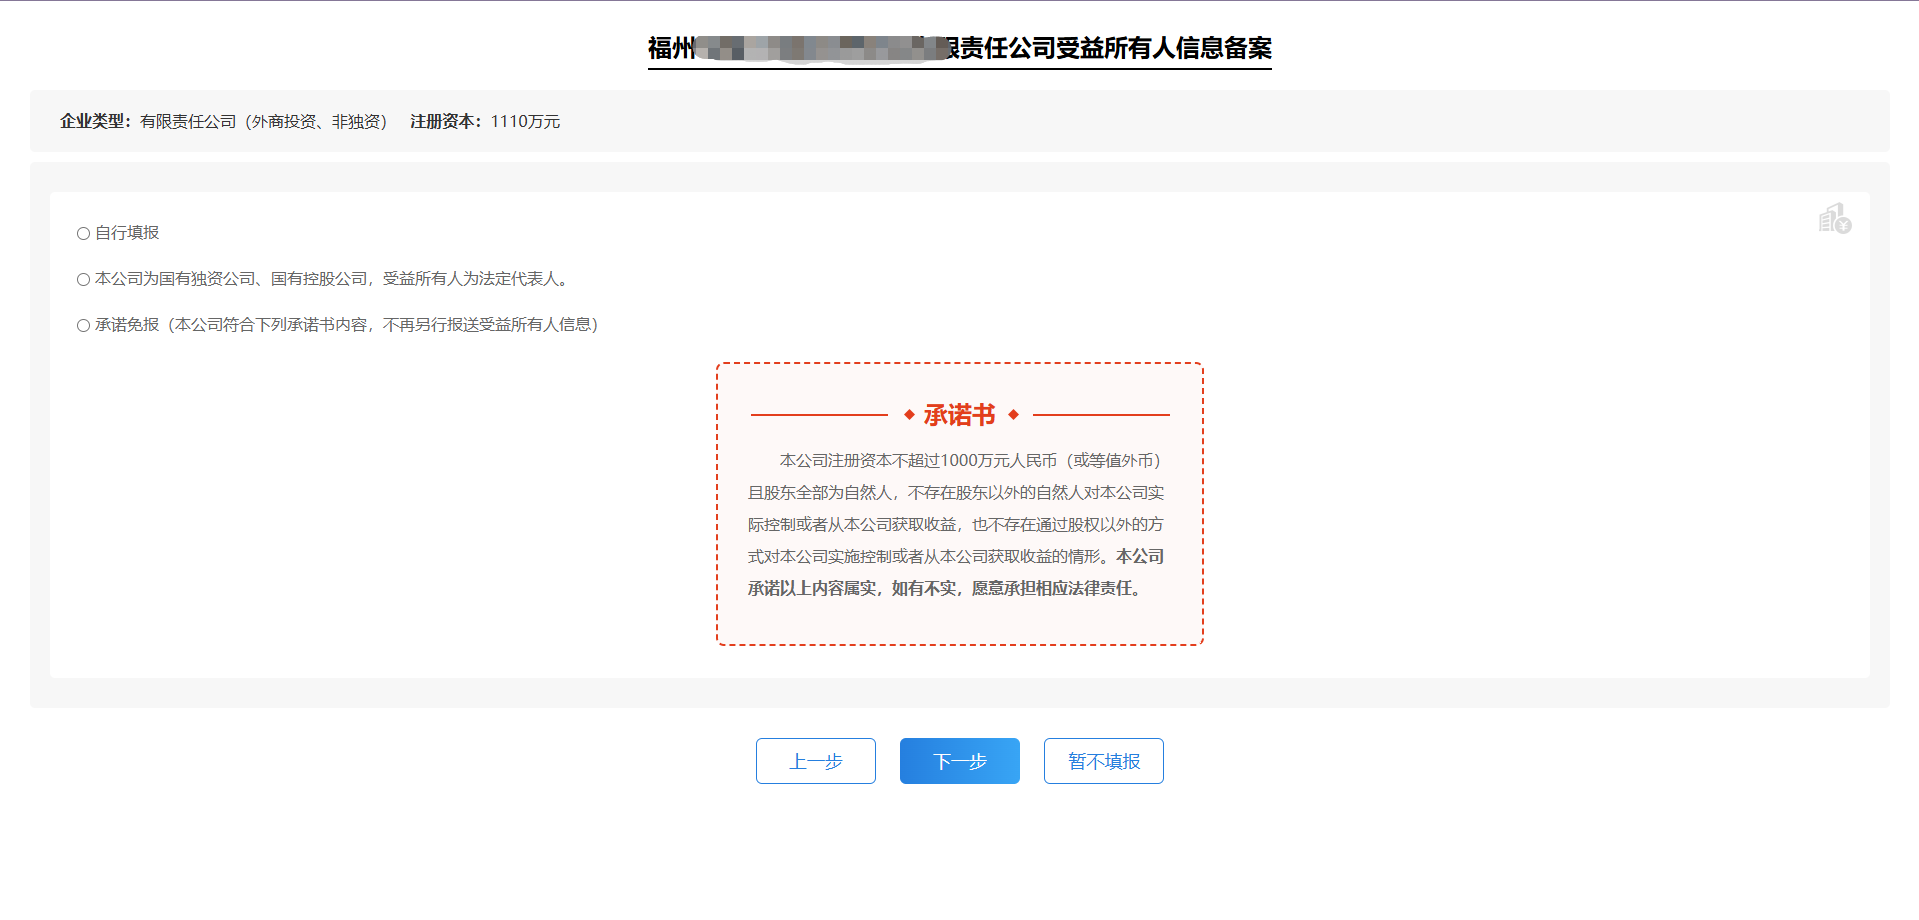Click the red line right of 承诺书
This screenshot has height=920, width=1919.
(1100, 414)
